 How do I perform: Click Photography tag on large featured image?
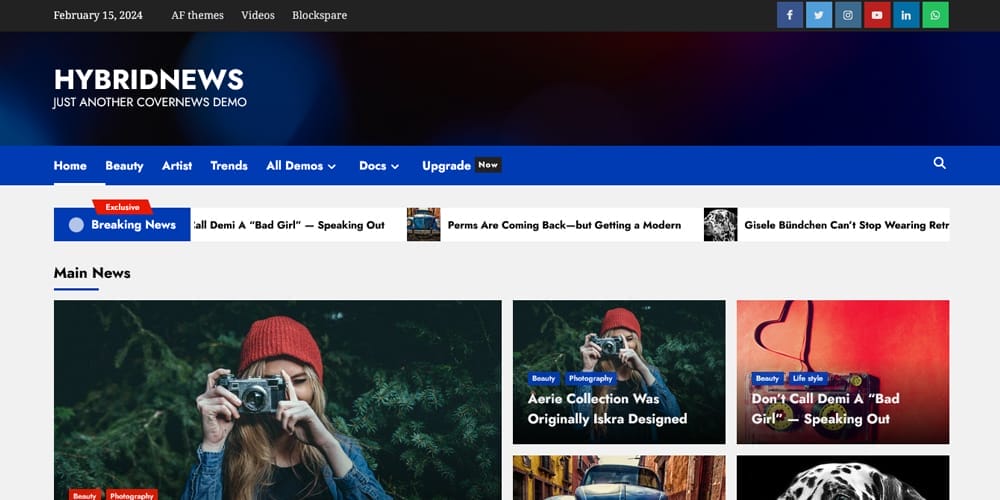[131, 496]
